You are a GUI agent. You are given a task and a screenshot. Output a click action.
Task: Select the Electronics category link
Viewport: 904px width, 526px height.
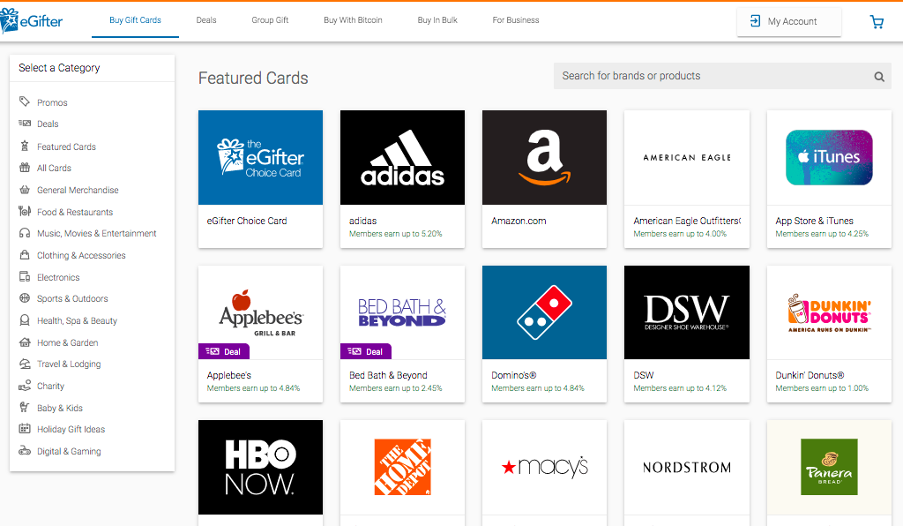tap(58, 277)
